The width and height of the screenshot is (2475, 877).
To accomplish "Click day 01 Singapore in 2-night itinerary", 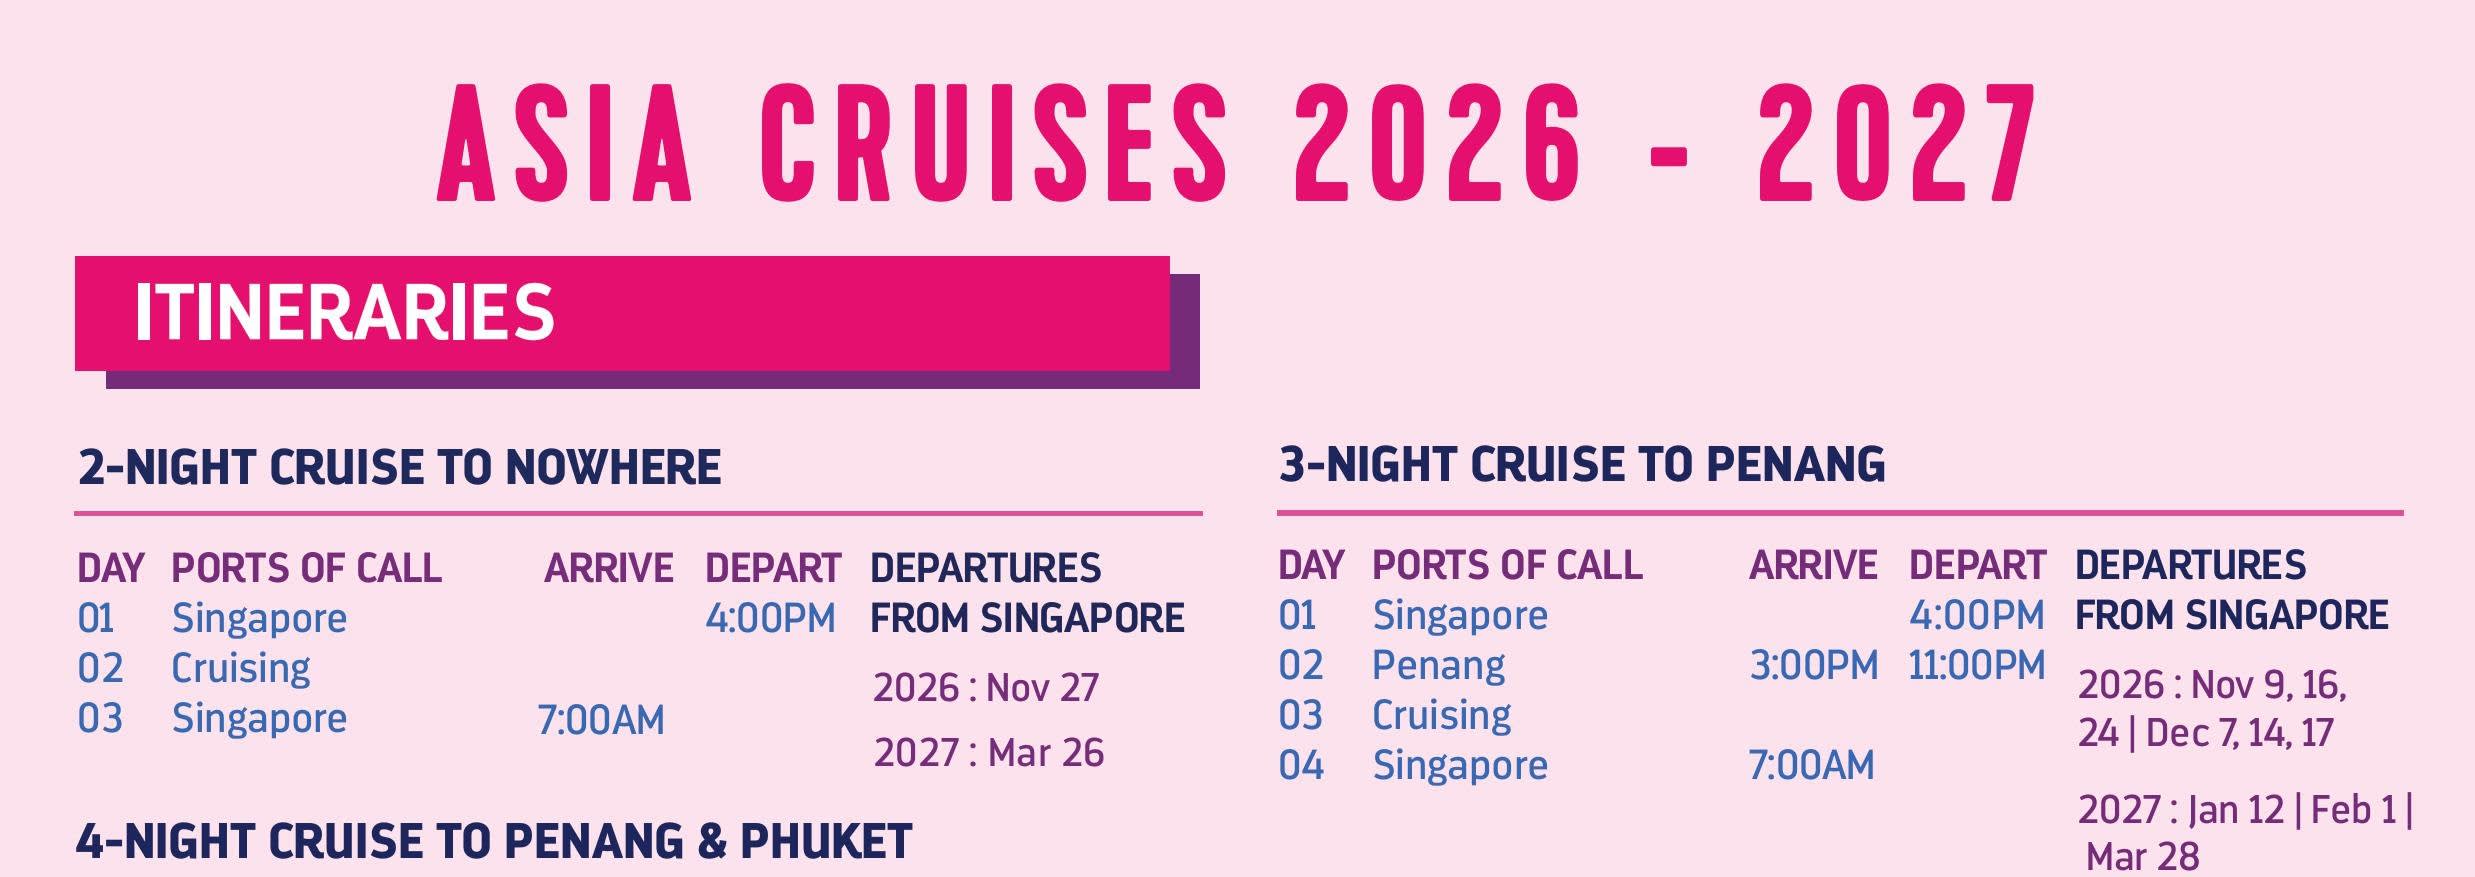I will pos(259,619).
